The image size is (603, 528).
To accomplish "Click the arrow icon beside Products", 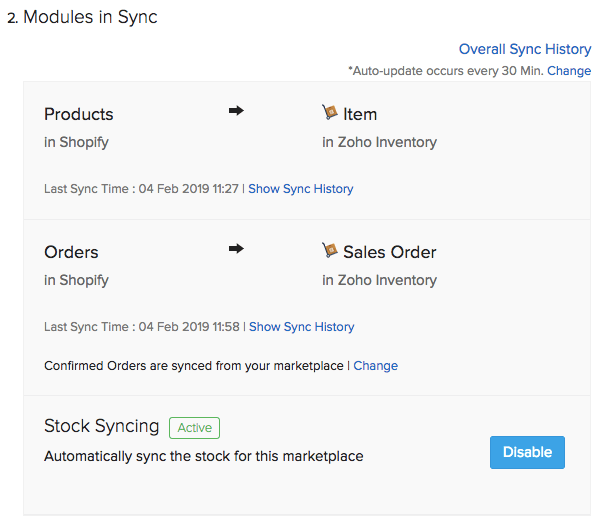I will (236, 111).
